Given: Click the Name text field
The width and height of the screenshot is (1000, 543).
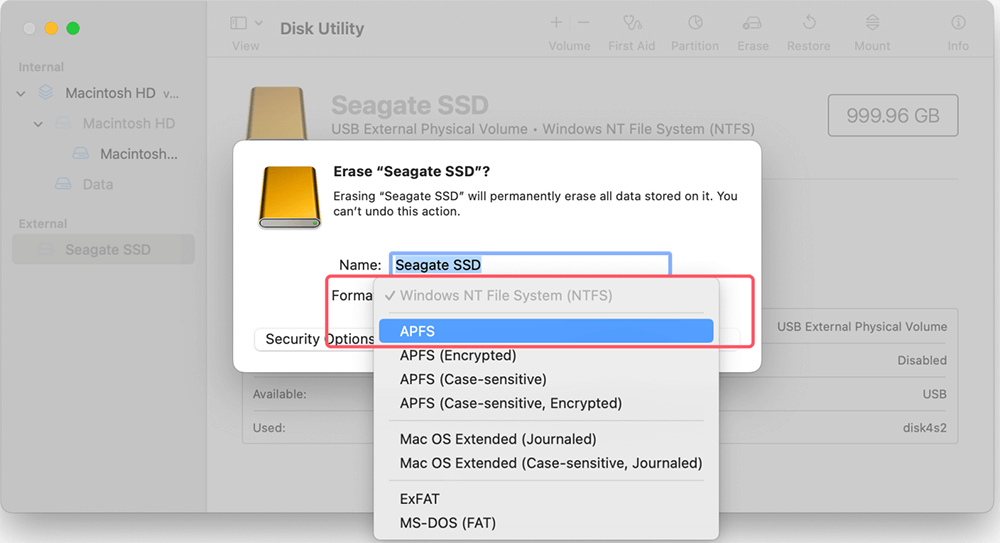Looking at the screenshot, I should 529,265.
